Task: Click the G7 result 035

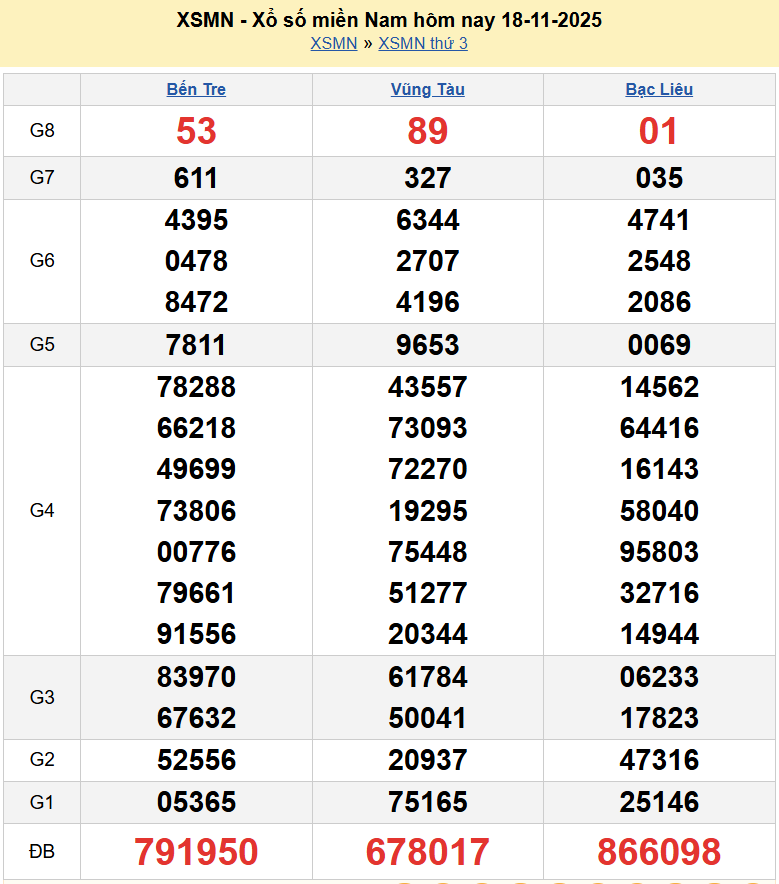Action: pyautogui.click(x=659, y=178)
